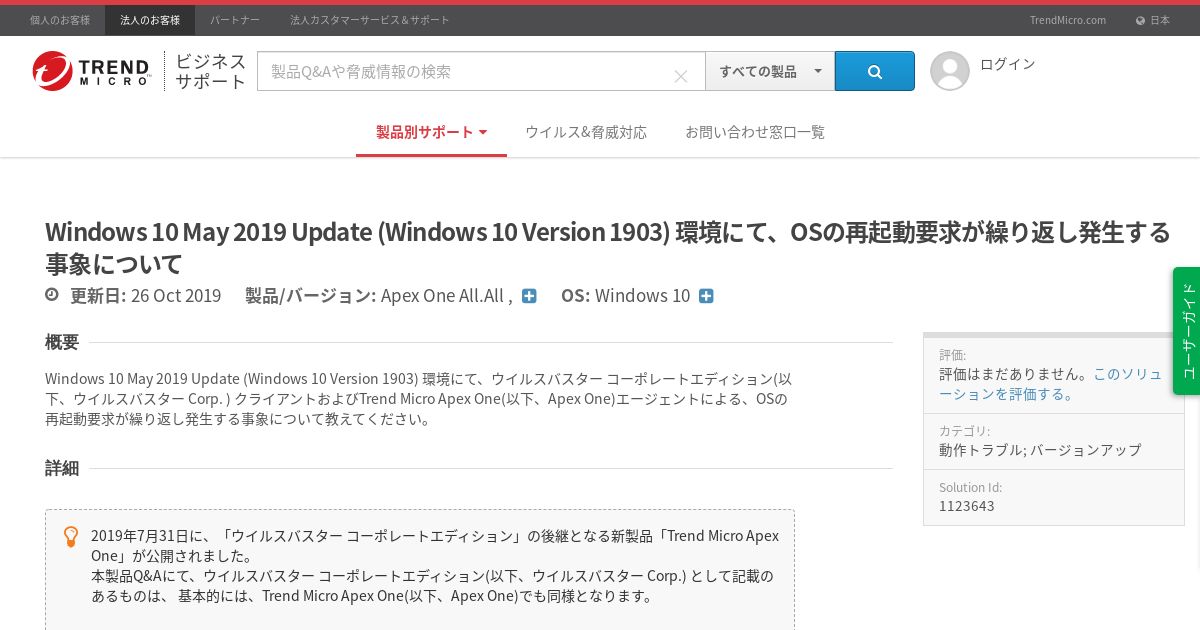Expand the OS list plus icon
This screenshot has height=630, width=1200.
706,296
